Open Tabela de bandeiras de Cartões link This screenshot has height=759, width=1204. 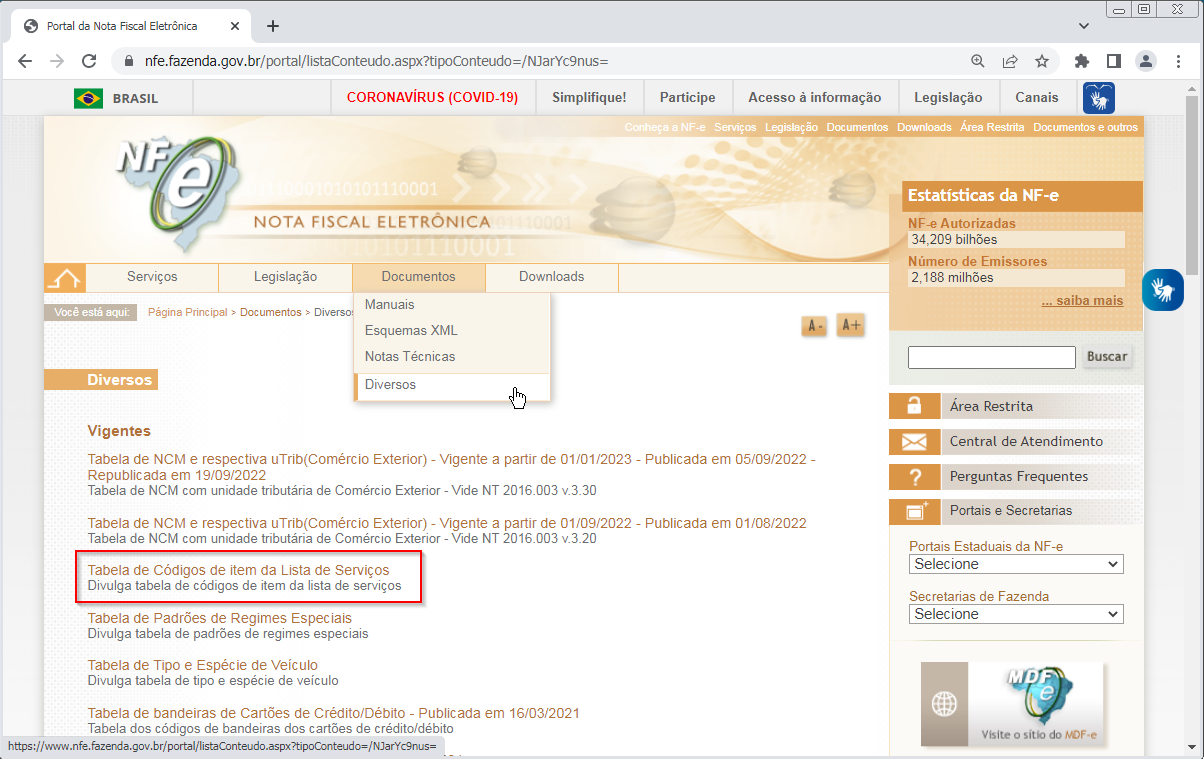(333, 713)
